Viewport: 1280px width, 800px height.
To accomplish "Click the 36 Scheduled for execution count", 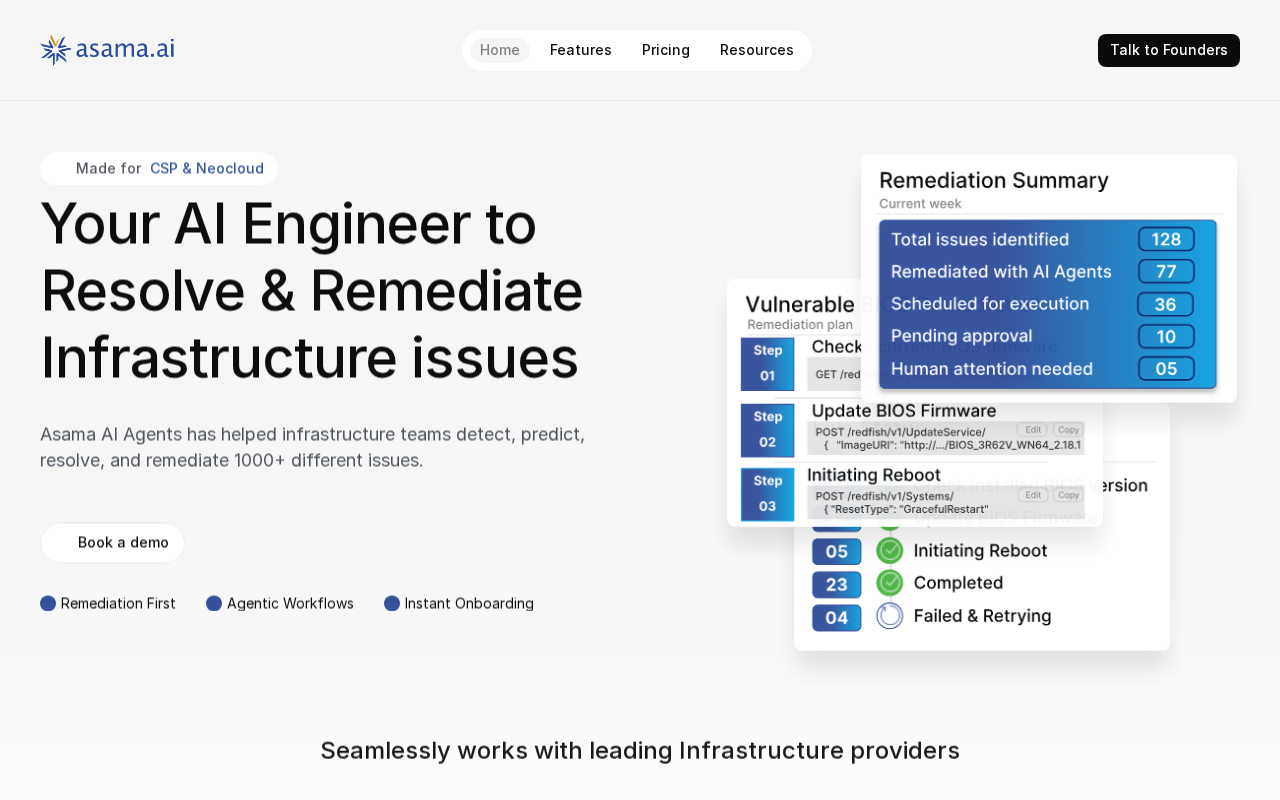I will coord(1166,304).
